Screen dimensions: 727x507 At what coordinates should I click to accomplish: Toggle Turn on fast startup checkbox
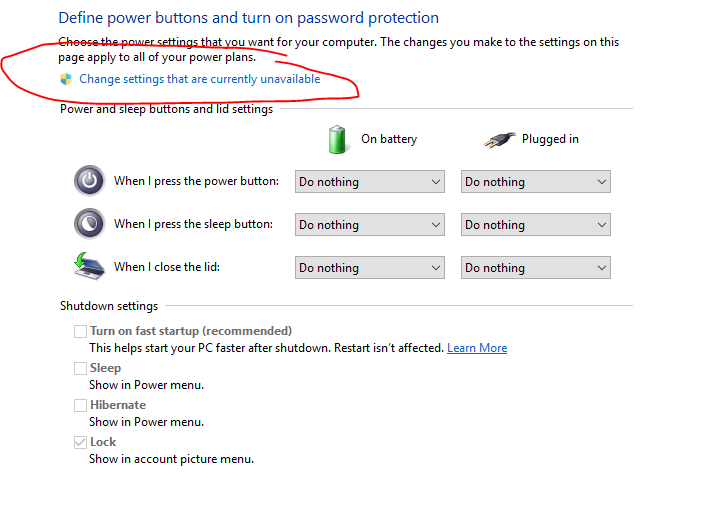80,331
